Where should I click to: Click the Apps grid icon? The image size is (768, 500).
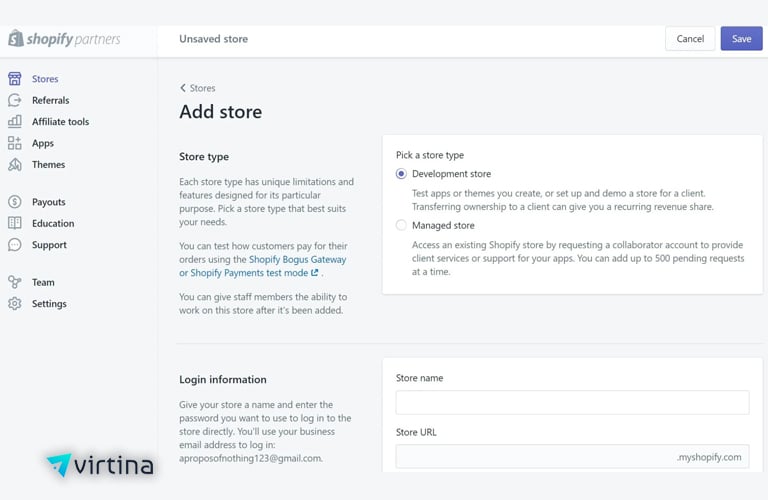tap(15, 143)
